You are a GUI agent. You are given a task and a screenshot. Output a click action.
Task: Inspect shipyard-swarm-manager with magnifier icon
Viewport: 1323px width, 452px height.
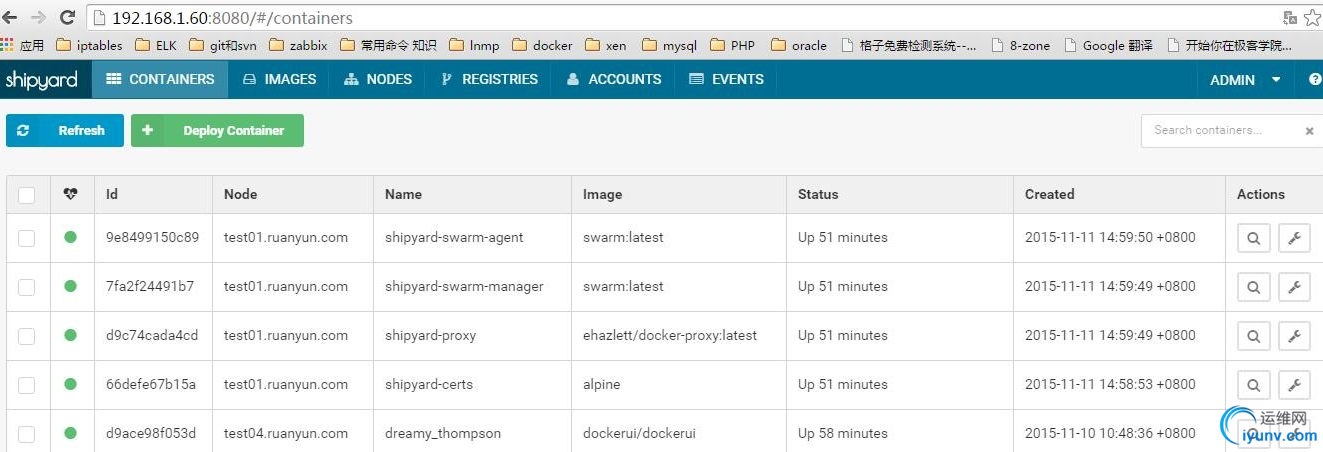coord(1254,287)
